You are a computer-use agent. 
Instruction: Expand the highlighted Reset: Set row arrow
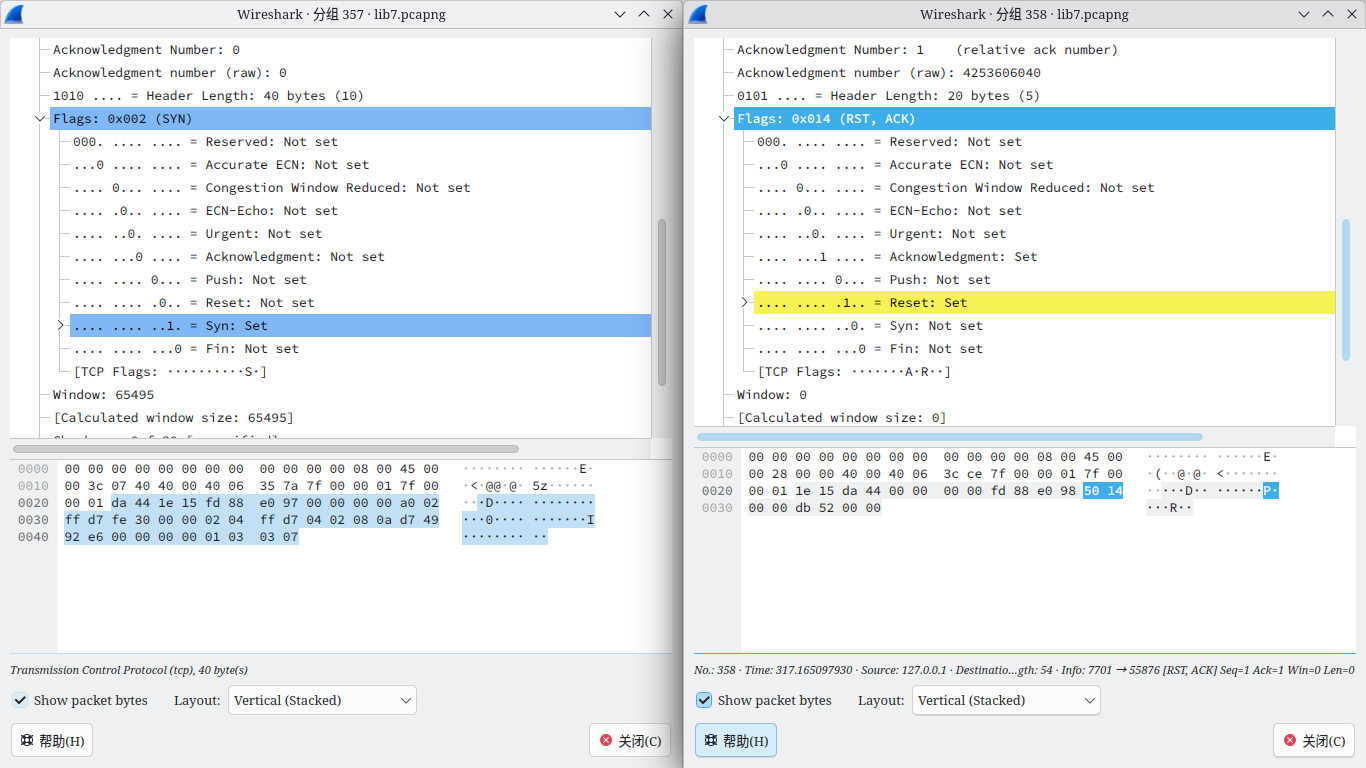(744, 303)
